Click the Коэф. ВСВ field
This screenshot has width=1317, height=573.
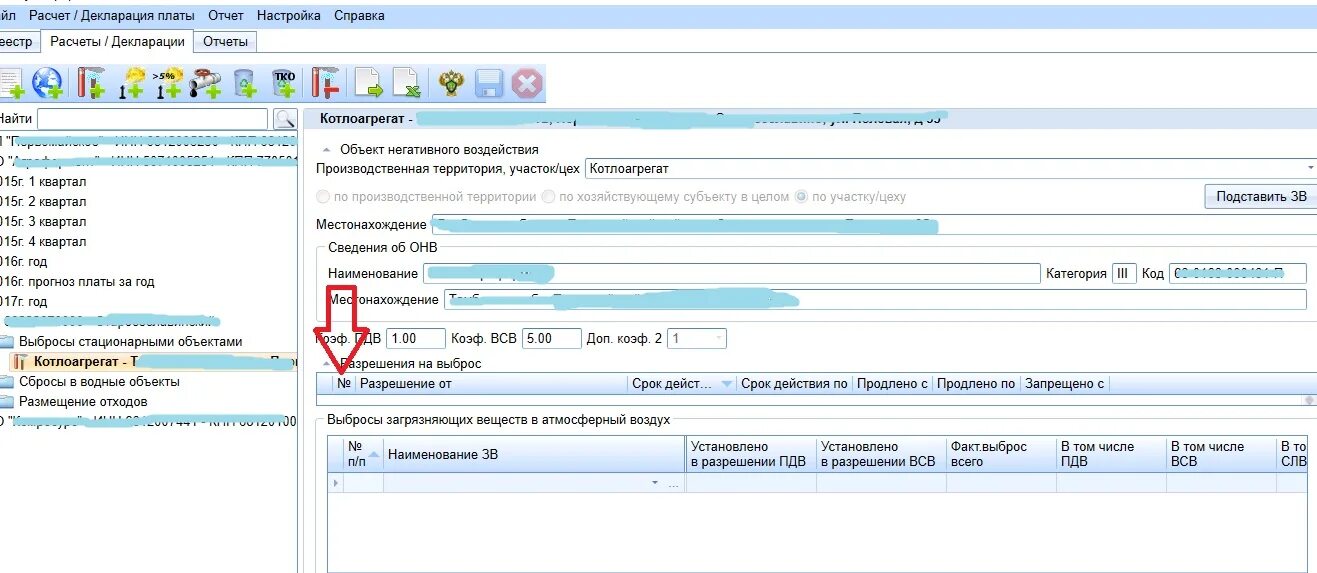[551, 339]
